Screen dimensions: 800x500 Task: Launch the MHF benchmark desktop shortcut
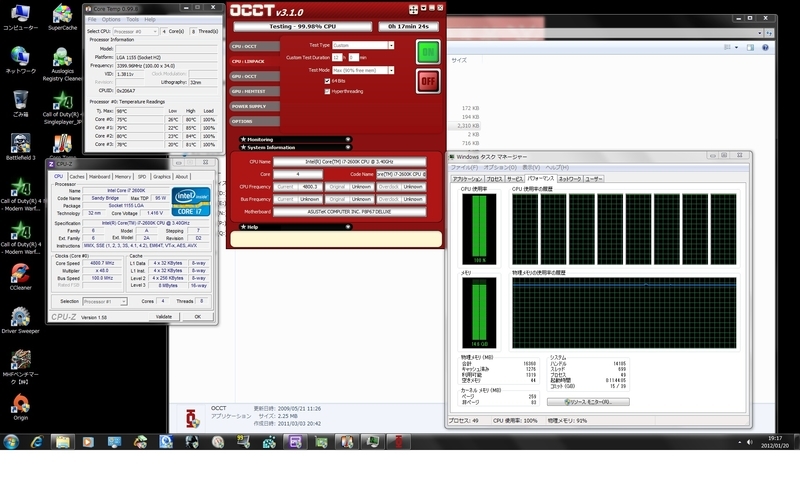tap(20, 367)
